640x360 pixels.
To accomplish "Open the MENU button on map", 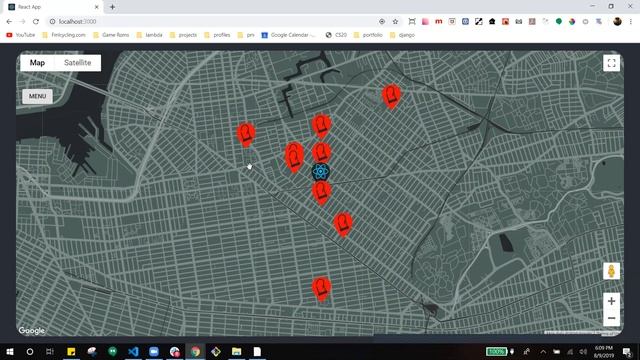I will [37, 96].
